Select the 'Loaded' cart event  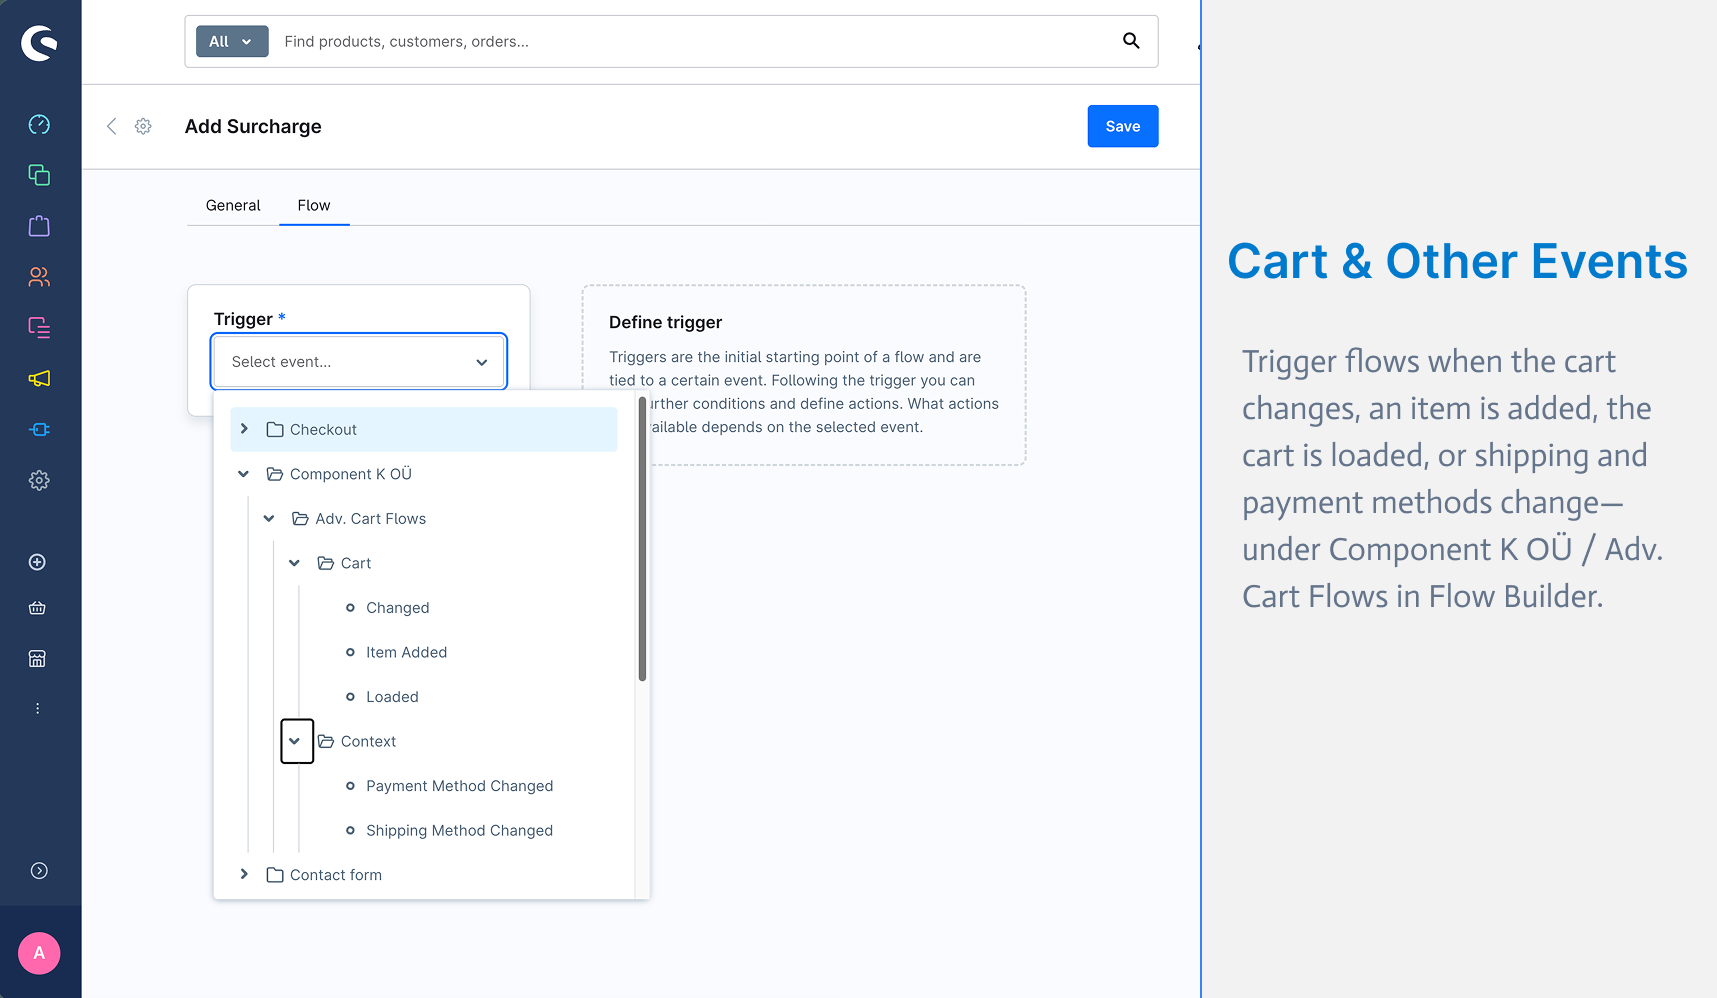(x=392, y=697)
